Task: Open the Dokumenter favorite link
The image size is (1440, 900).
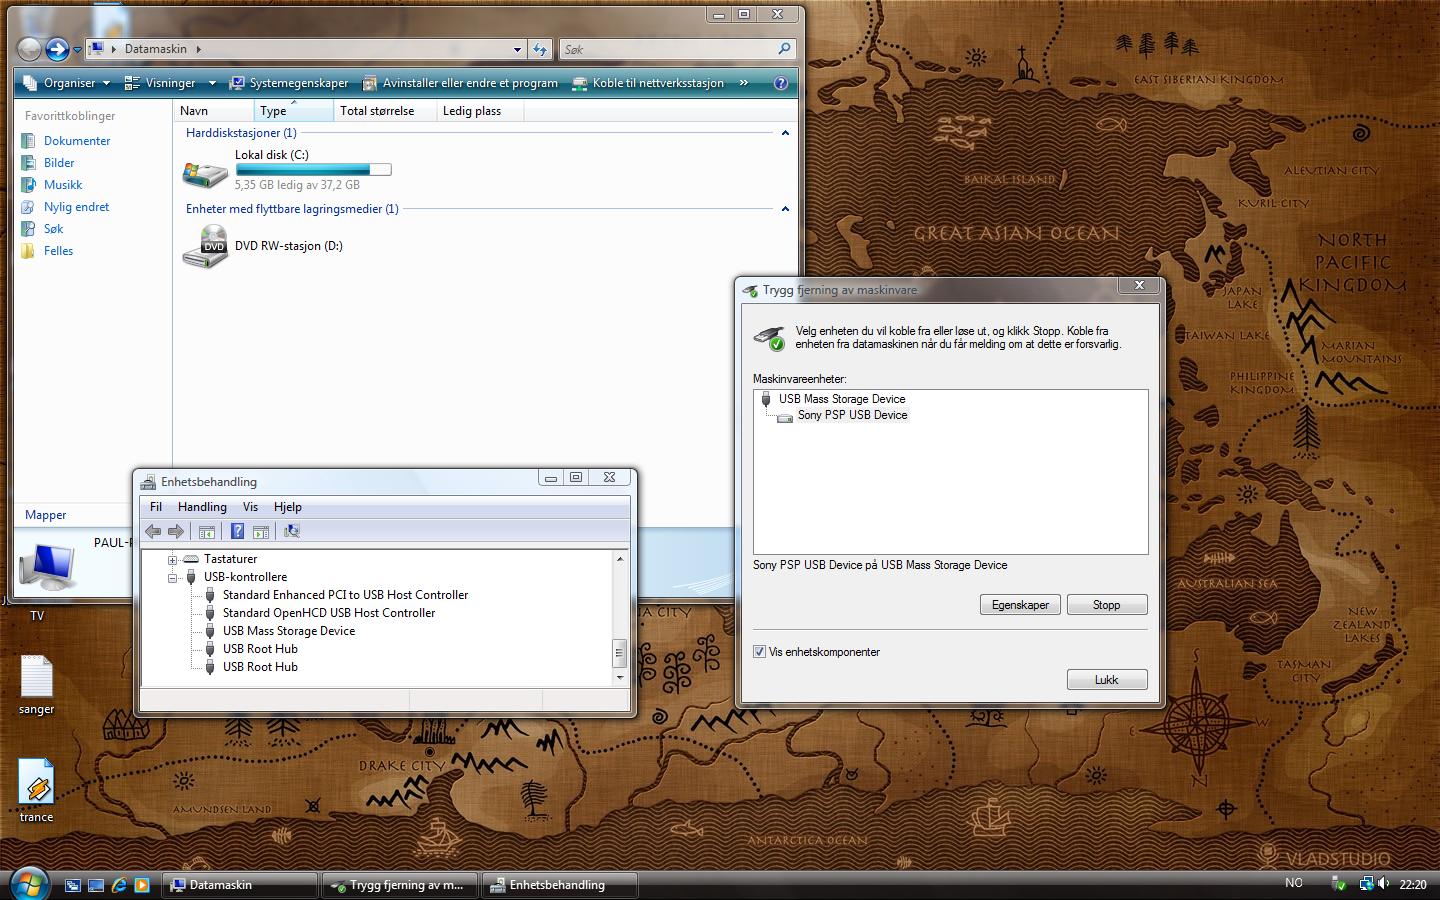Action: point(77,141)
